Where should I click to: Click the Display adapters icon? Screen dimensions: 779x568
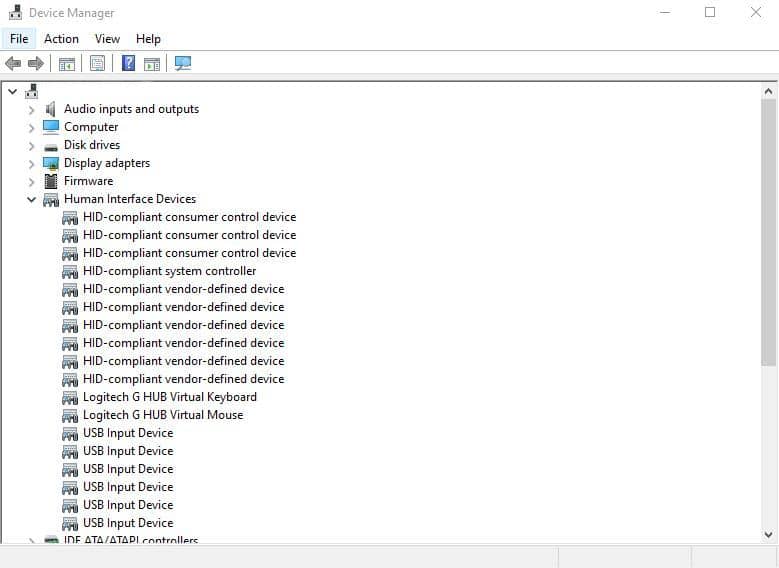point(51,163)
